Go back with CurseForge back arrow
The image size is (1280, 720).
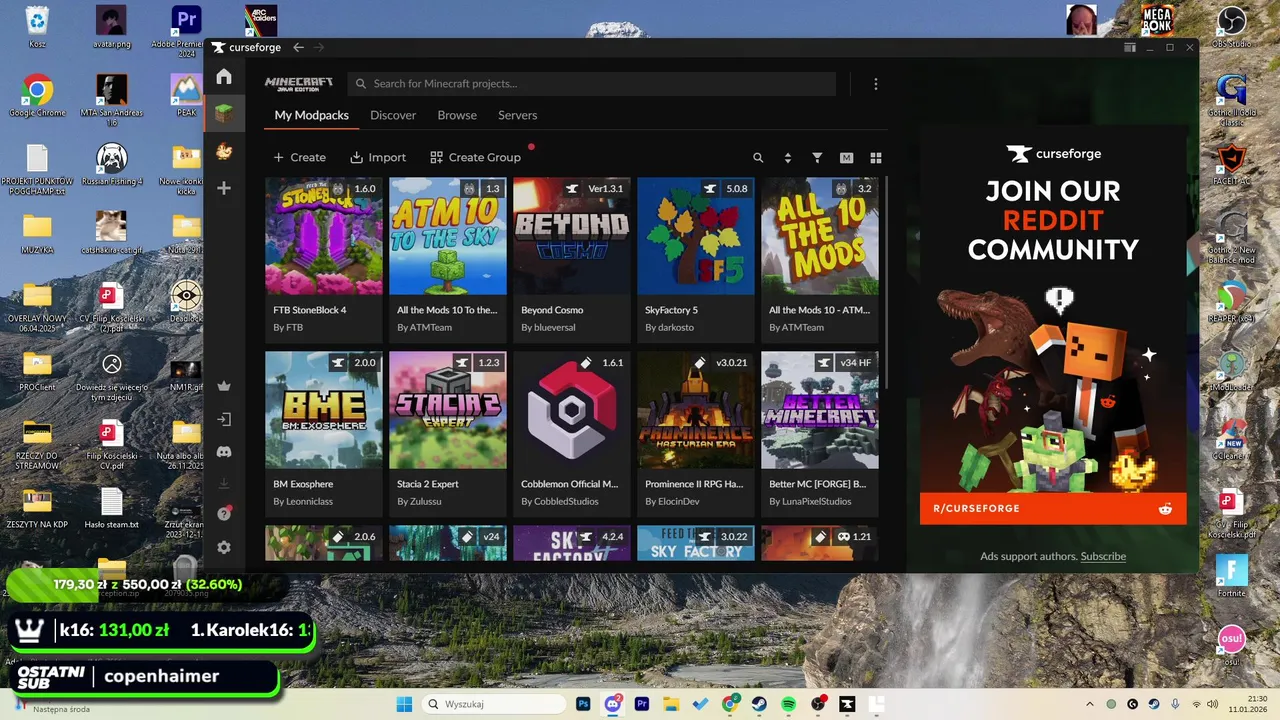click(x=298, y=47)
